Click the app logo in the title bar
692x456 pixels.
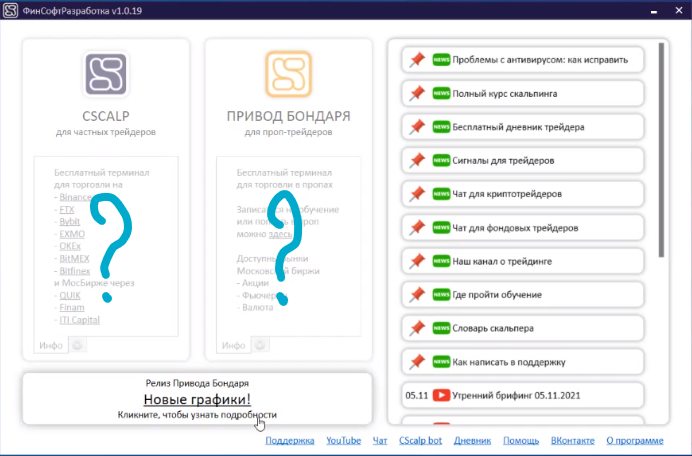pos(10,10)
